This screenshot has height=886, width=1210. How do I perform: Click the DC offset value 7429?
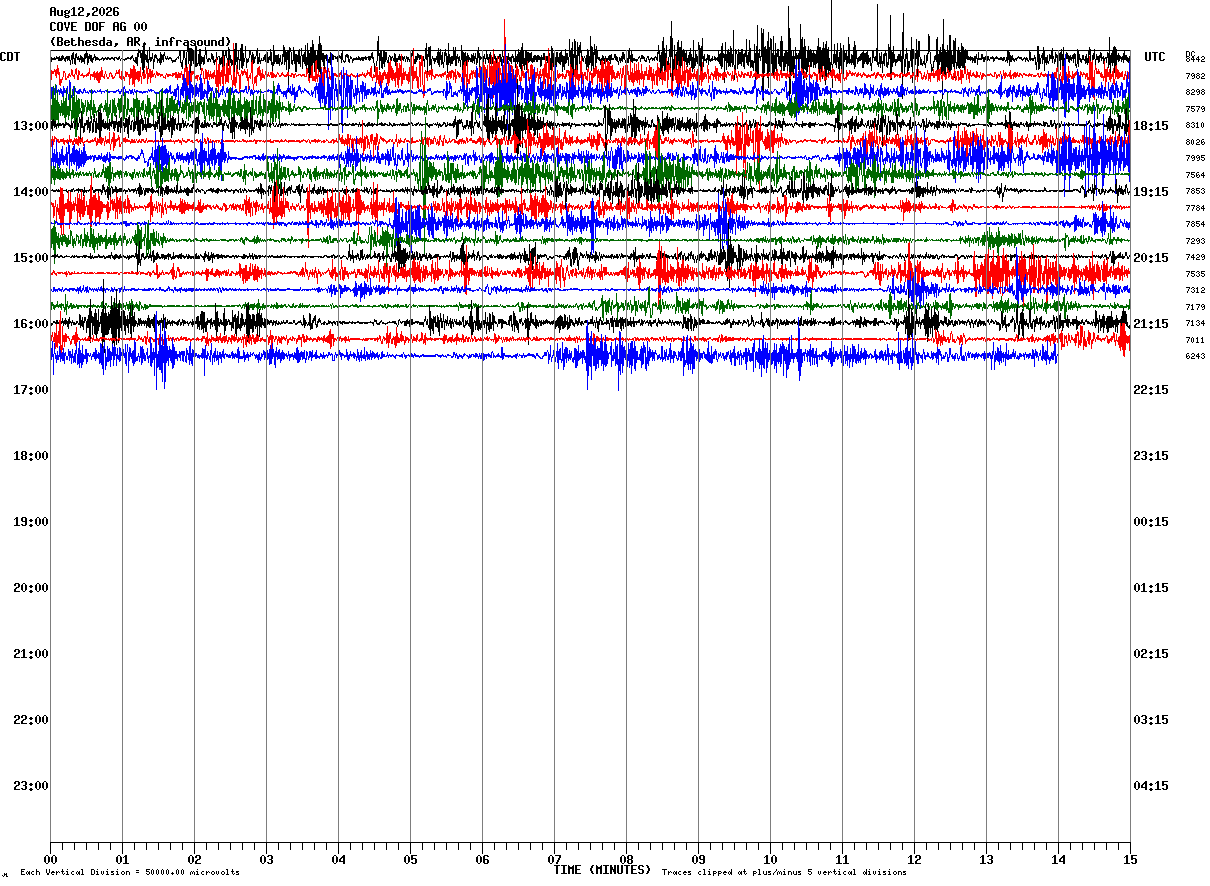click(x=1195, y=257)
